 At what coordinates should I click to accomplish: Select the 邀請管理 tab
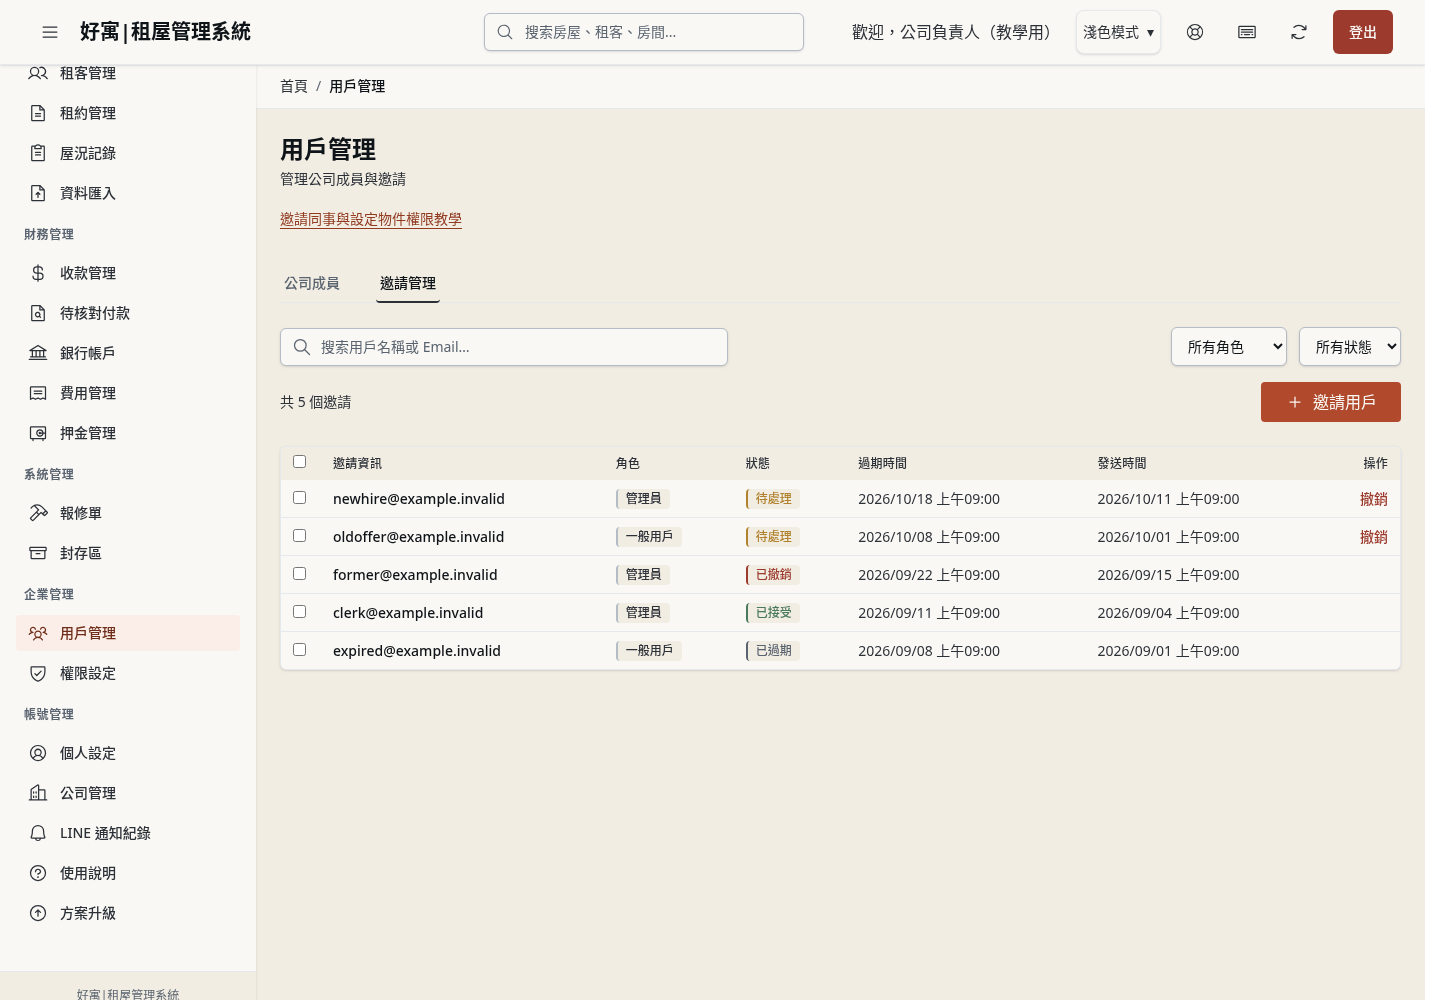click(x=408, y=283)
